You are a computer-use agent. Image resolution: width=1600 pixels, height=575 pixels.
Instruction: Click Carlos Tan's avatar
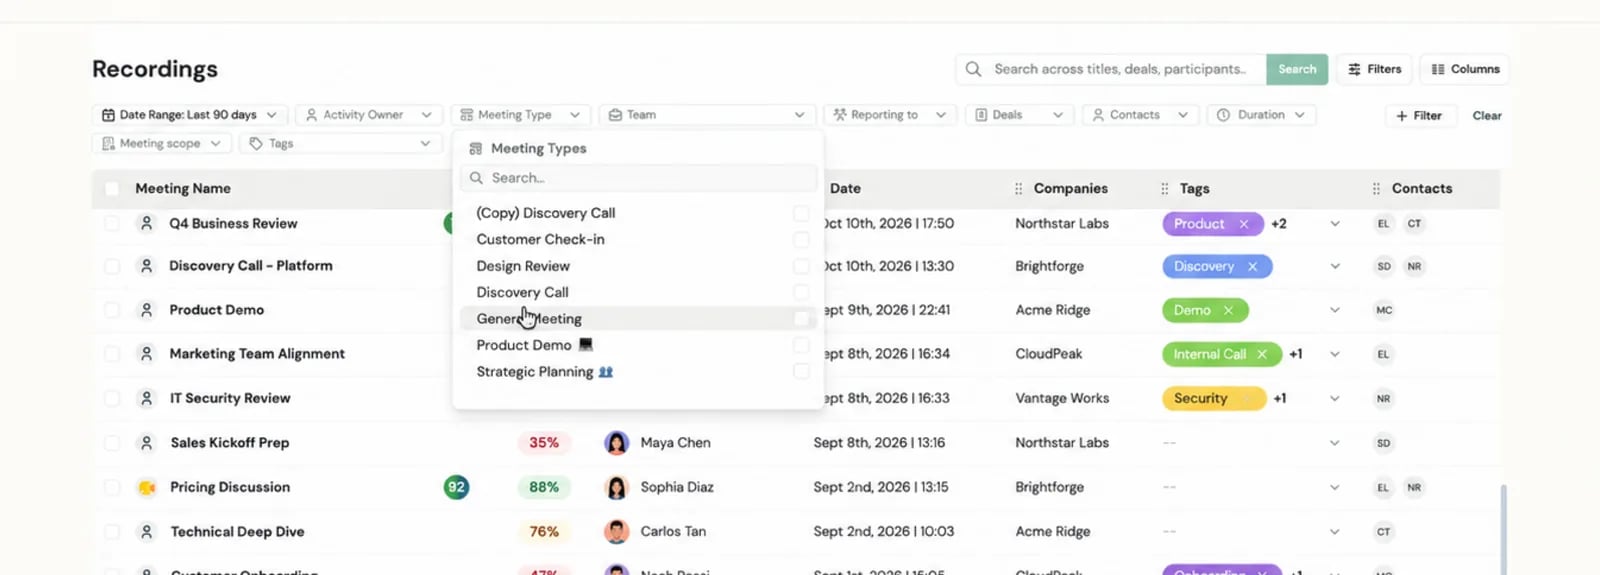tap(617, 531)
